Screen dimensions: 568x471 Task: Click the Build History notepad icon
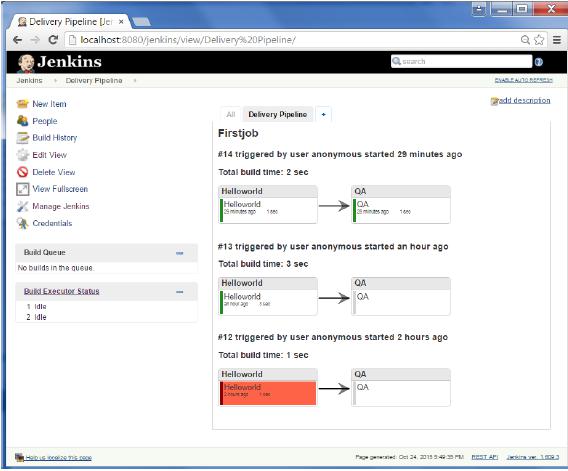pos(22,138)
